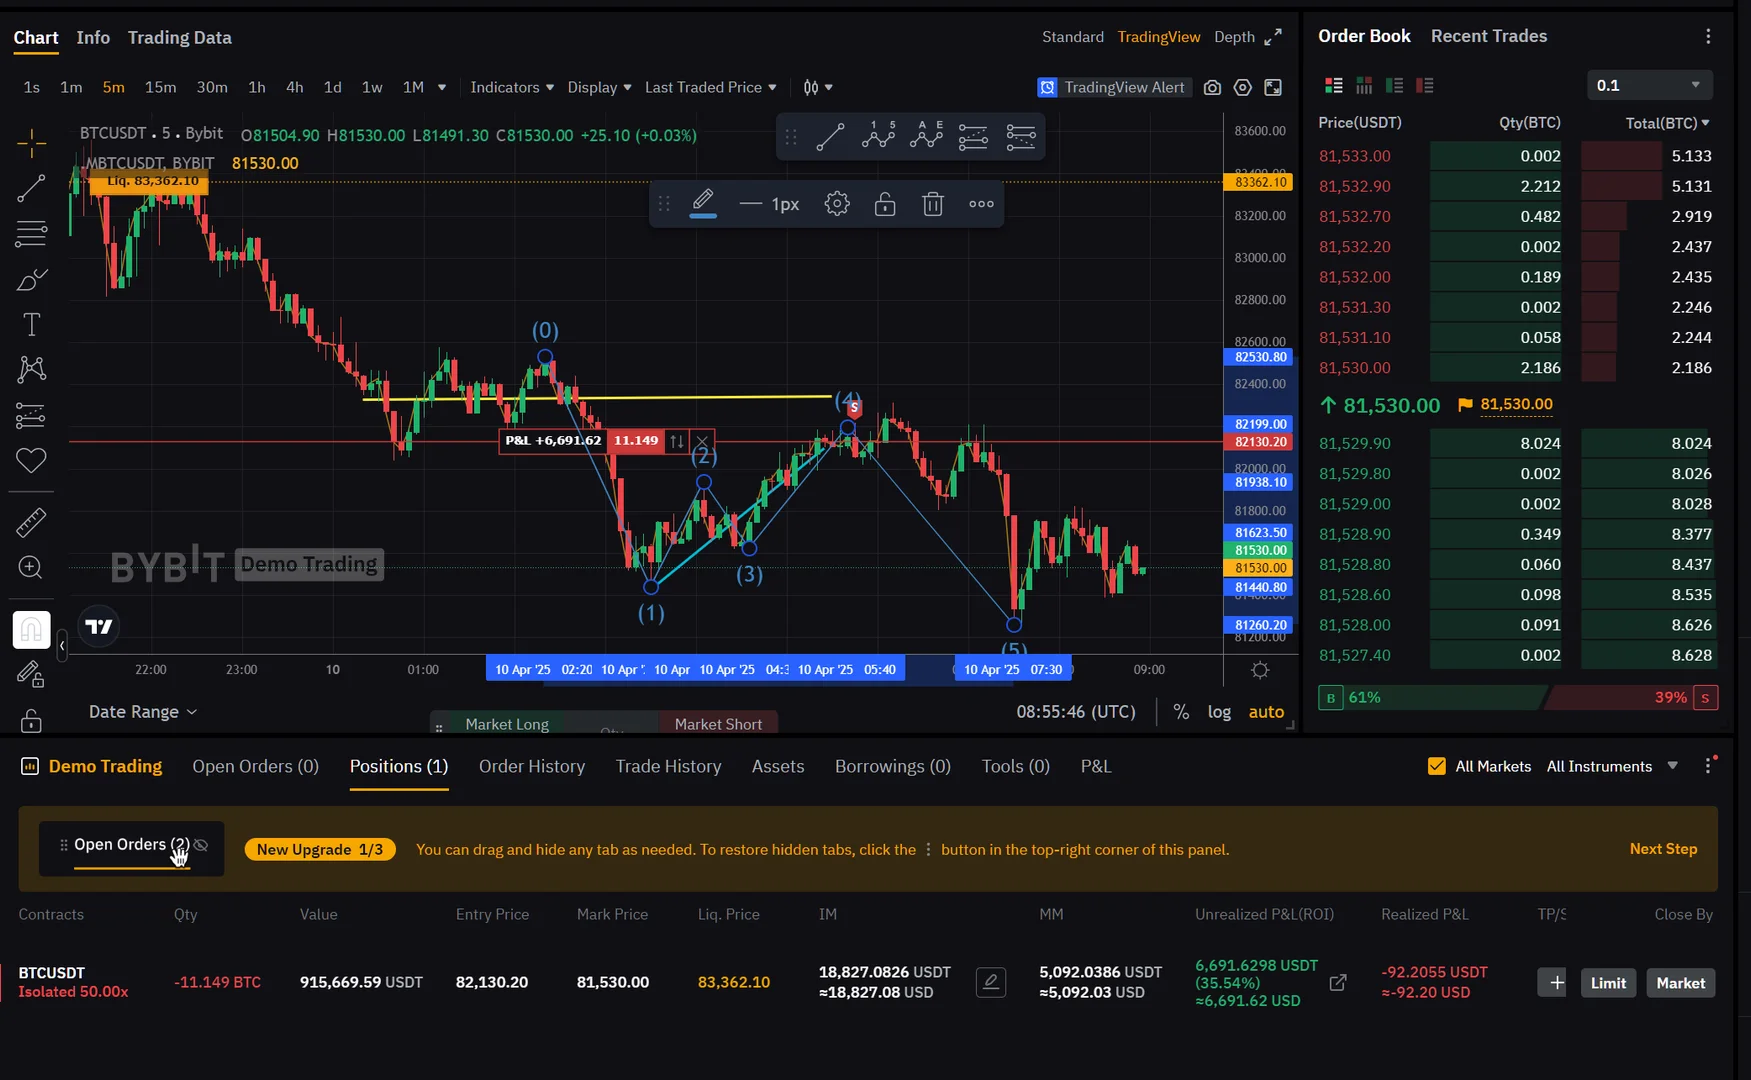Select the crosshair cursor tool

click(x=31, y=143)
